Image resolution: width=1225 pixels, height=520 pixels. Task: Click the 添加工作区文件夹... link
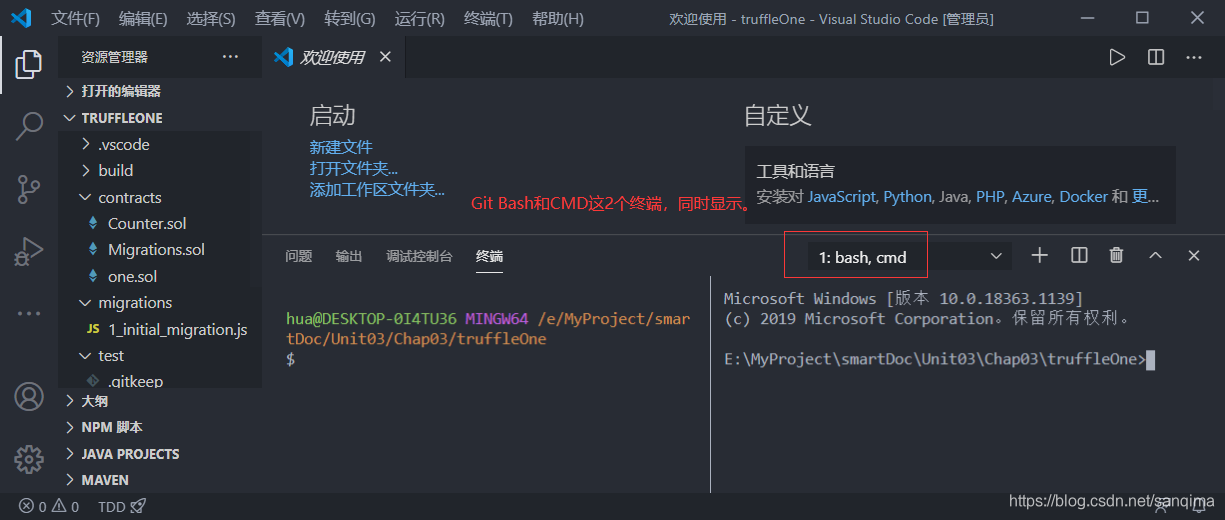coord(377,189)
